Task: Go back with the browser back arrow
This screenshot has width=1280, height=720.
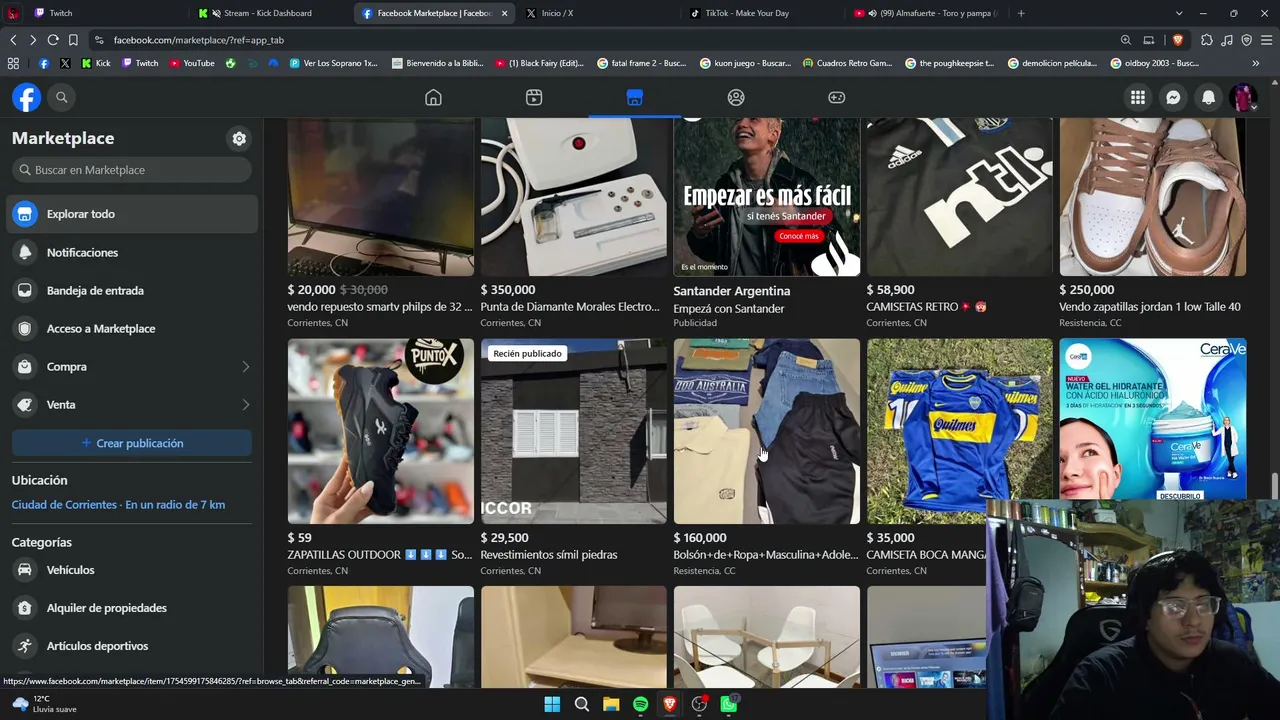Action: point(13,40)
